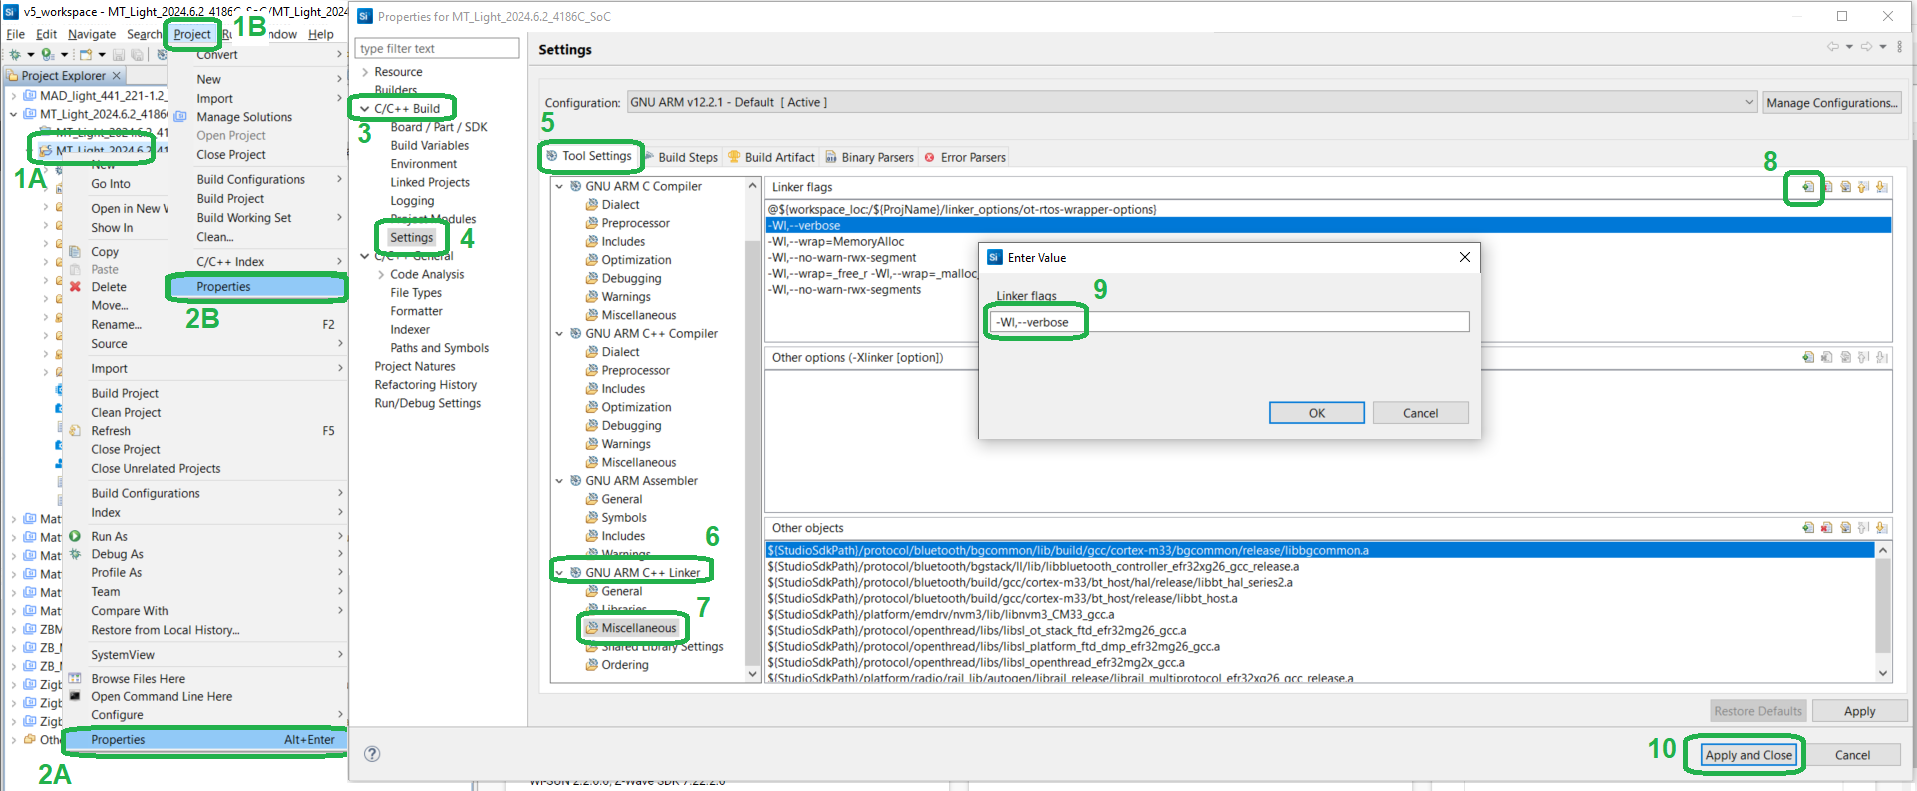Click the Help question mark icon in dialog
The height and width of the screenshot is (791, 1917).
(372, 754)
